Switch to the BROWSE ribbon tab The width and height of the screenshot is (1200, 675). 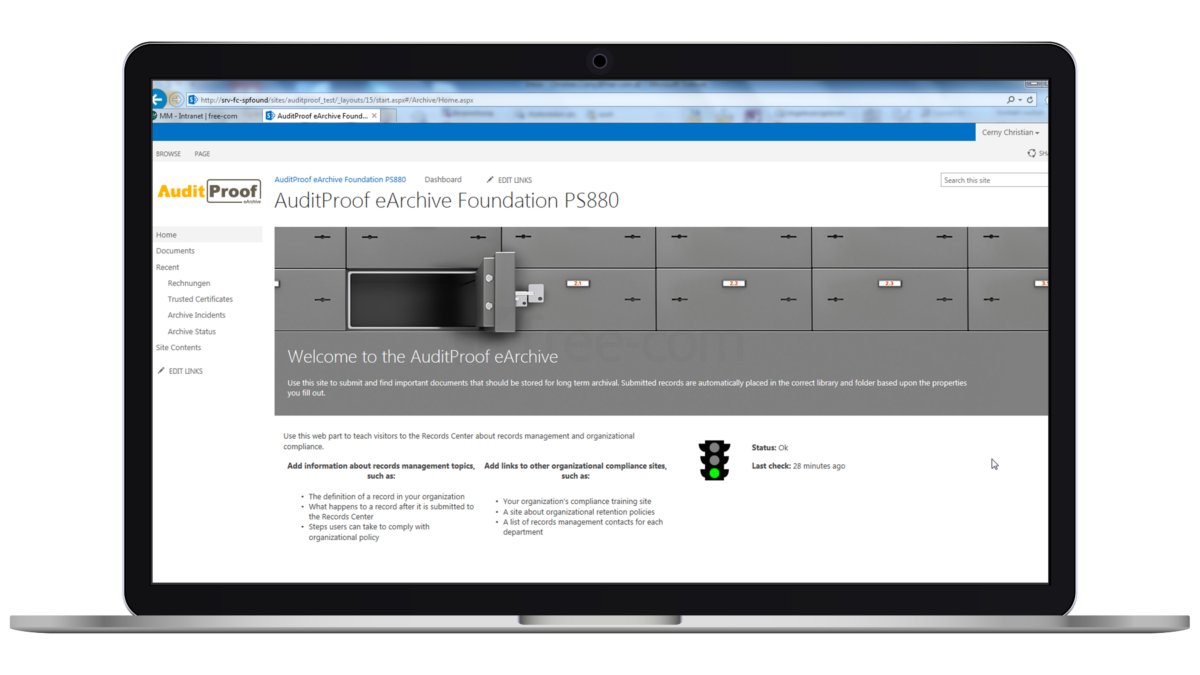coord(167,153)
